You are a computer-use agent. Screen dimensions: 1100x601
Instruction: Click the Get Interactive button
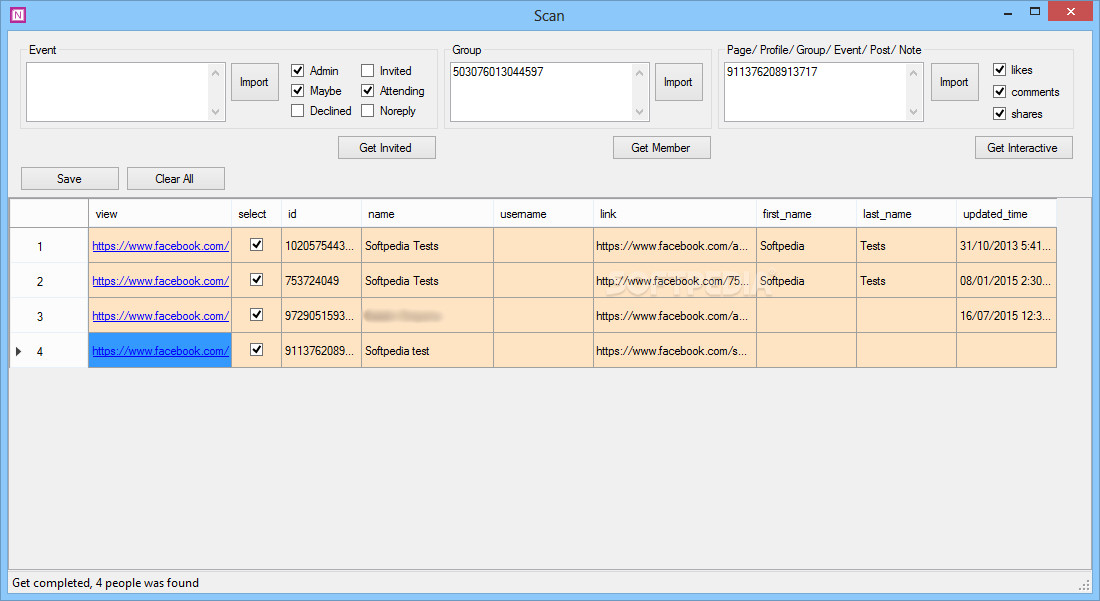coord(1024,147)
